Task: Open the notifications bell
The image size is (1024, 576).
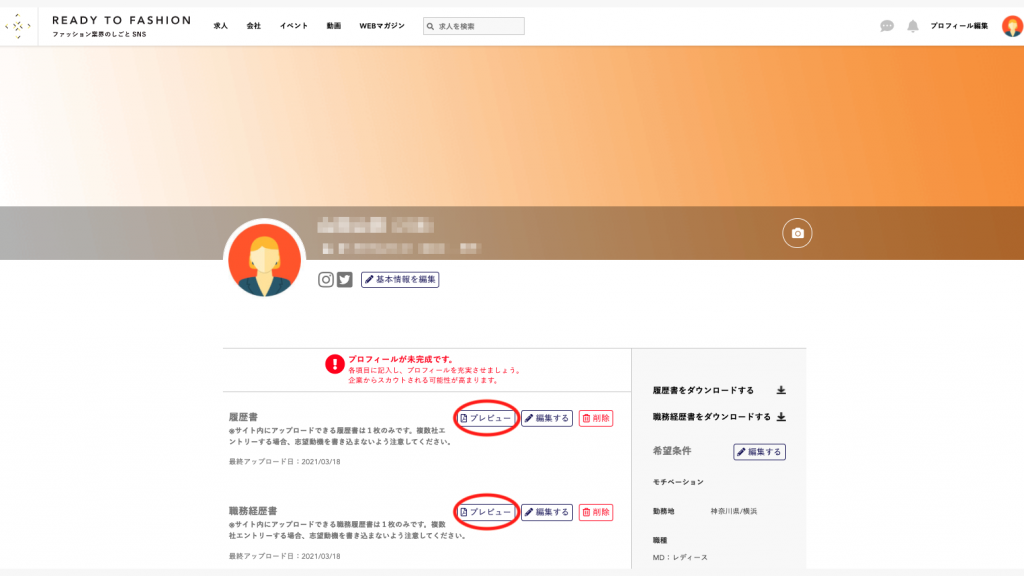Action: coord(913,26)
